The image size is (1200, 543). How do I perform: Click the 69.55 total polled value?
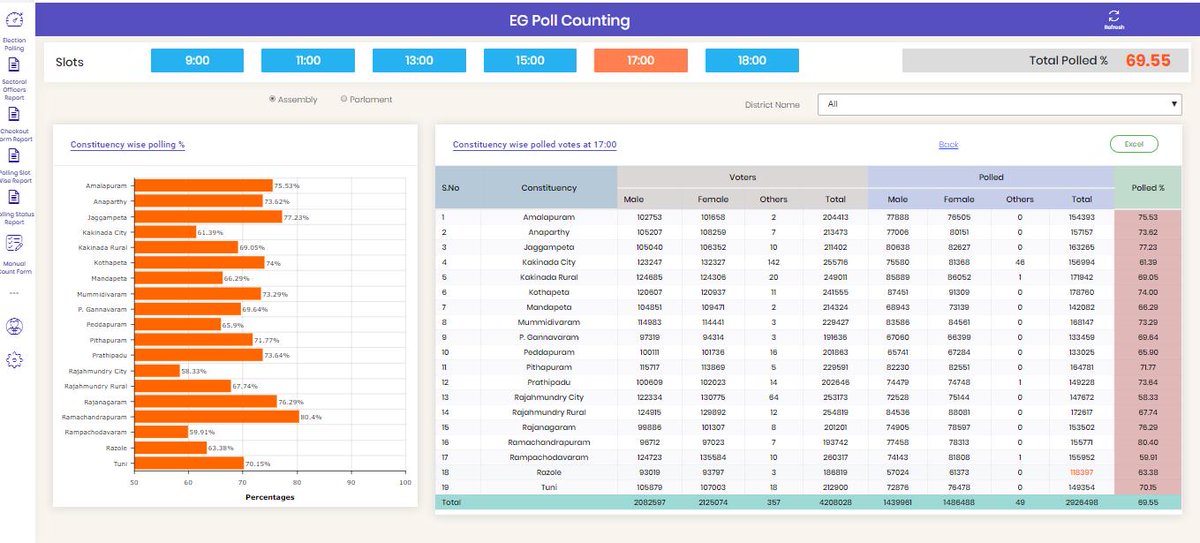[x=1148, y=60]
